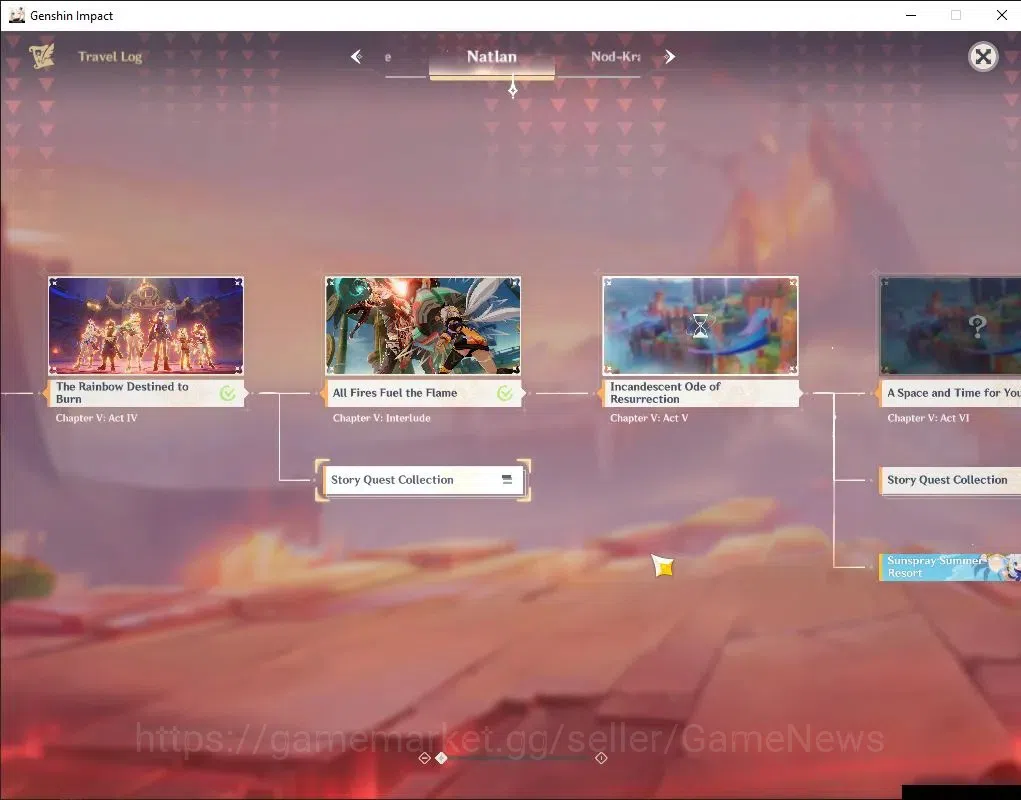
Task: Open the Story Quest Collection under Act VI
Action: 950,480
